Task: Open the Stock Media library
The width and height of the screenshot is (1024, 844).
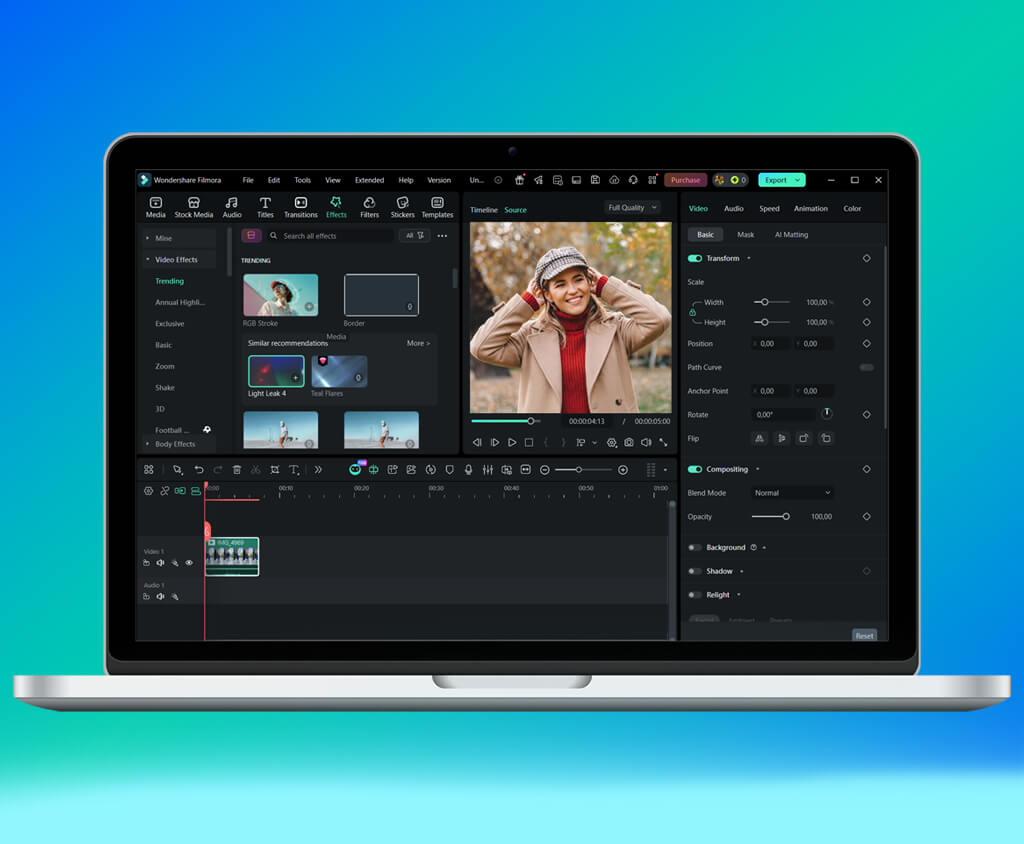Action: tap(193, 206)
